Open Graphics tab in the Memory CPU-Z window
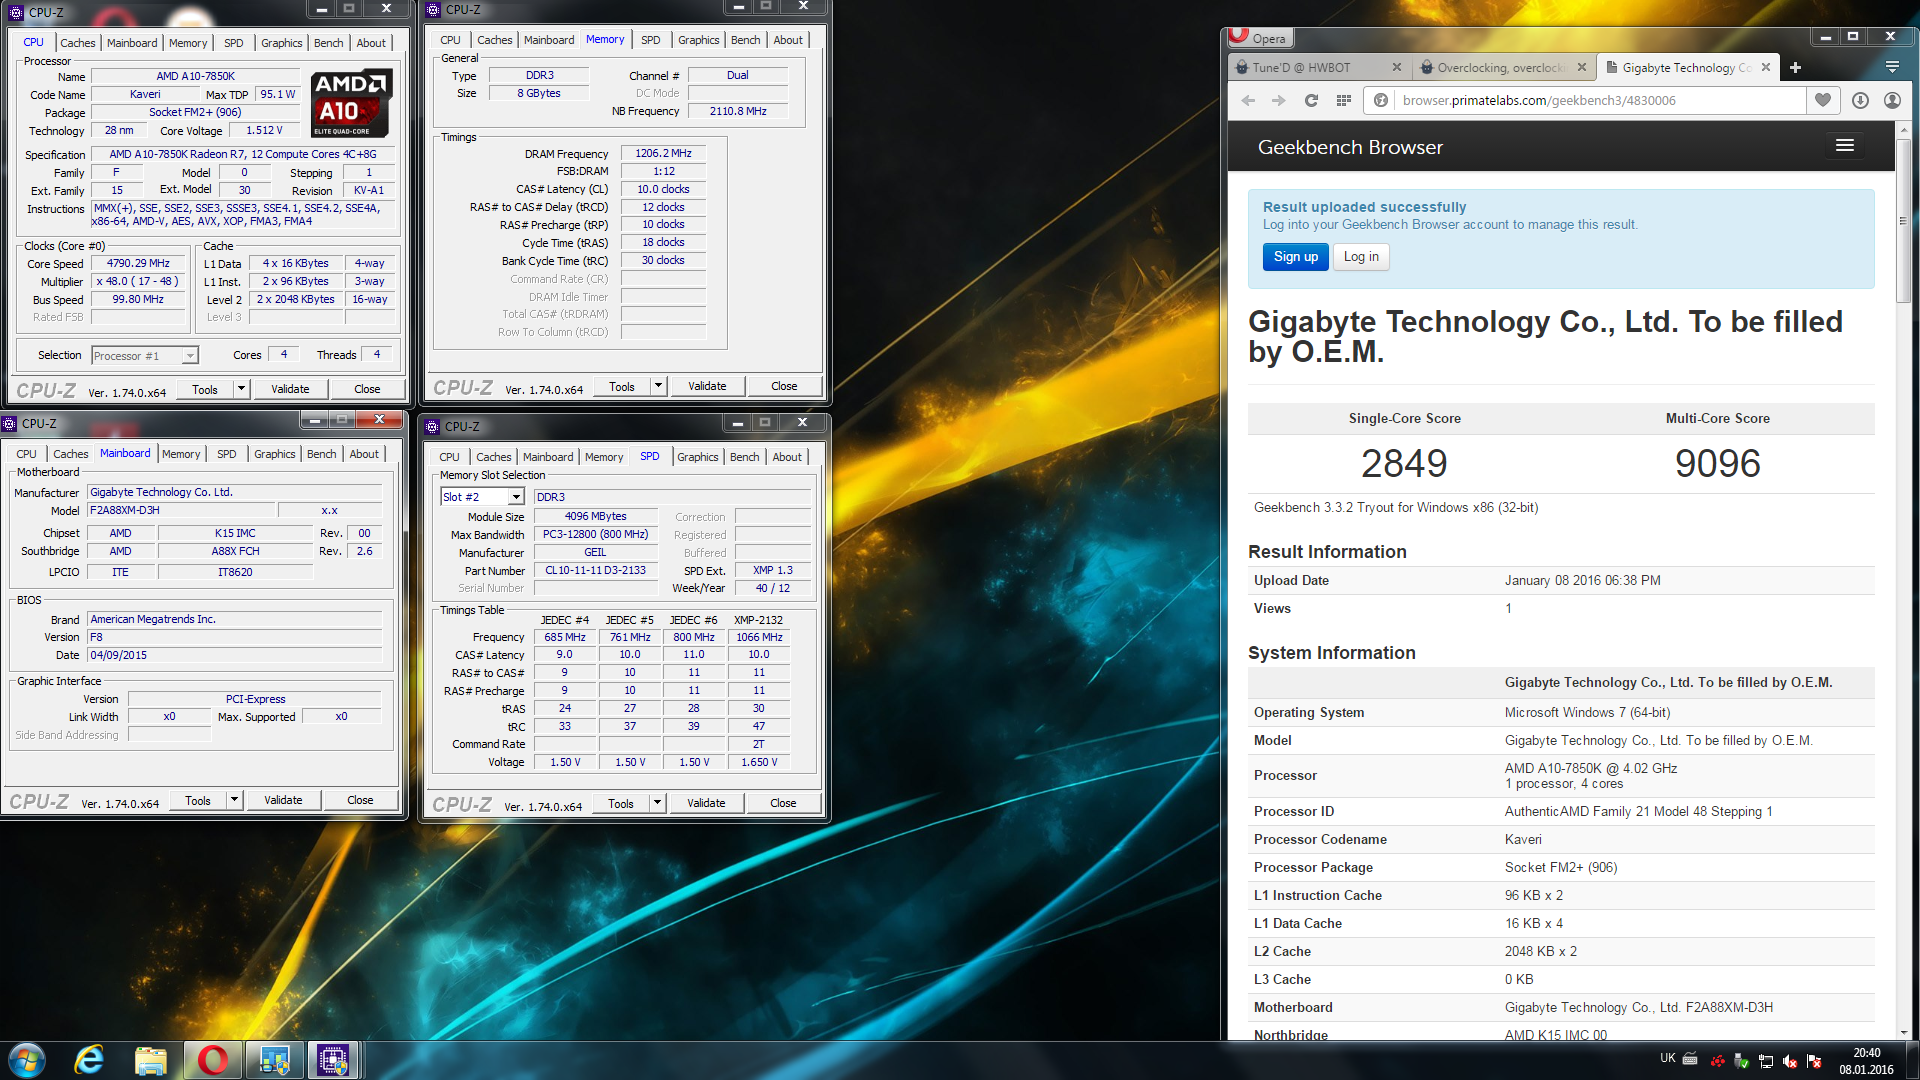The height and width of the screenshot is (1080, 1920). click(698, 40)
